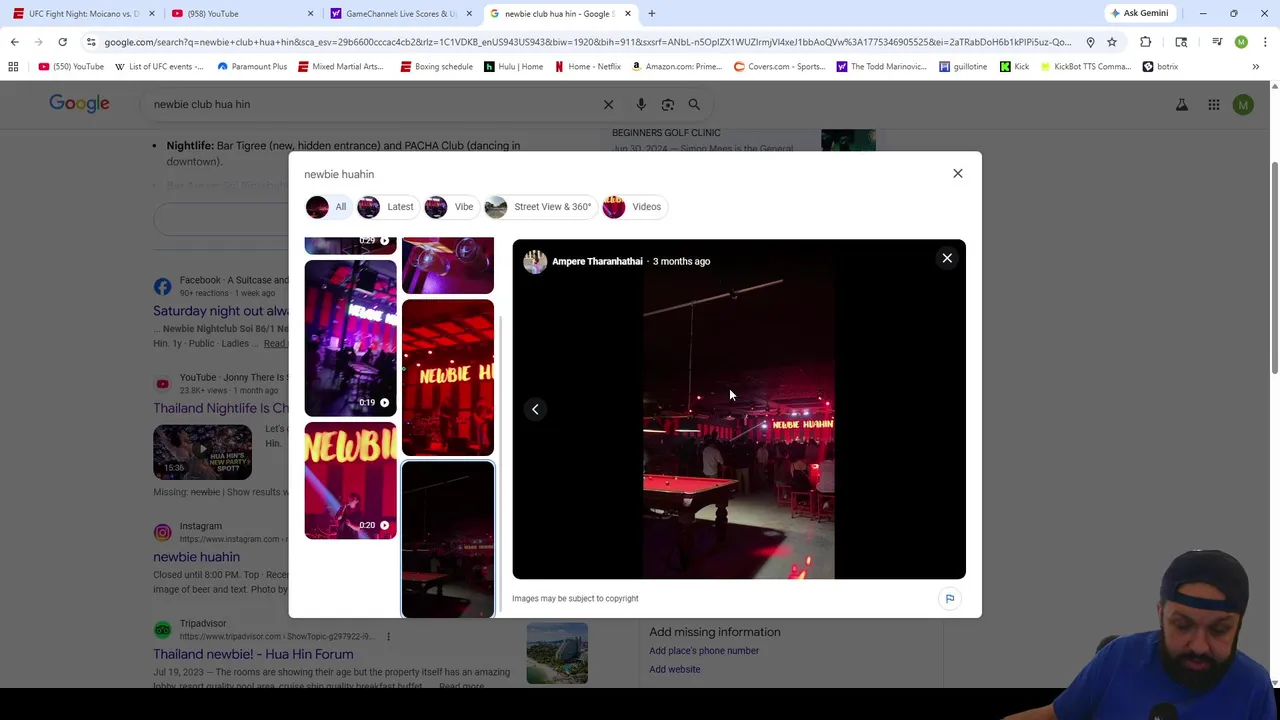Open Search Labs flask icon
1280x720 pixels.
tap(1181, 104)
